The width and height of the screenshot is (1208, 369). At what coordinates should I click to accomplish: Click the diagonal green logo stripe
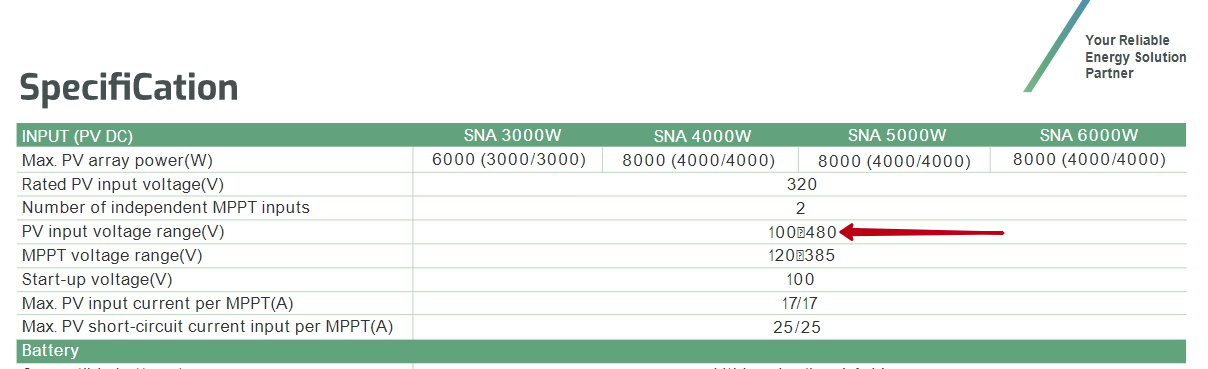1056,46
